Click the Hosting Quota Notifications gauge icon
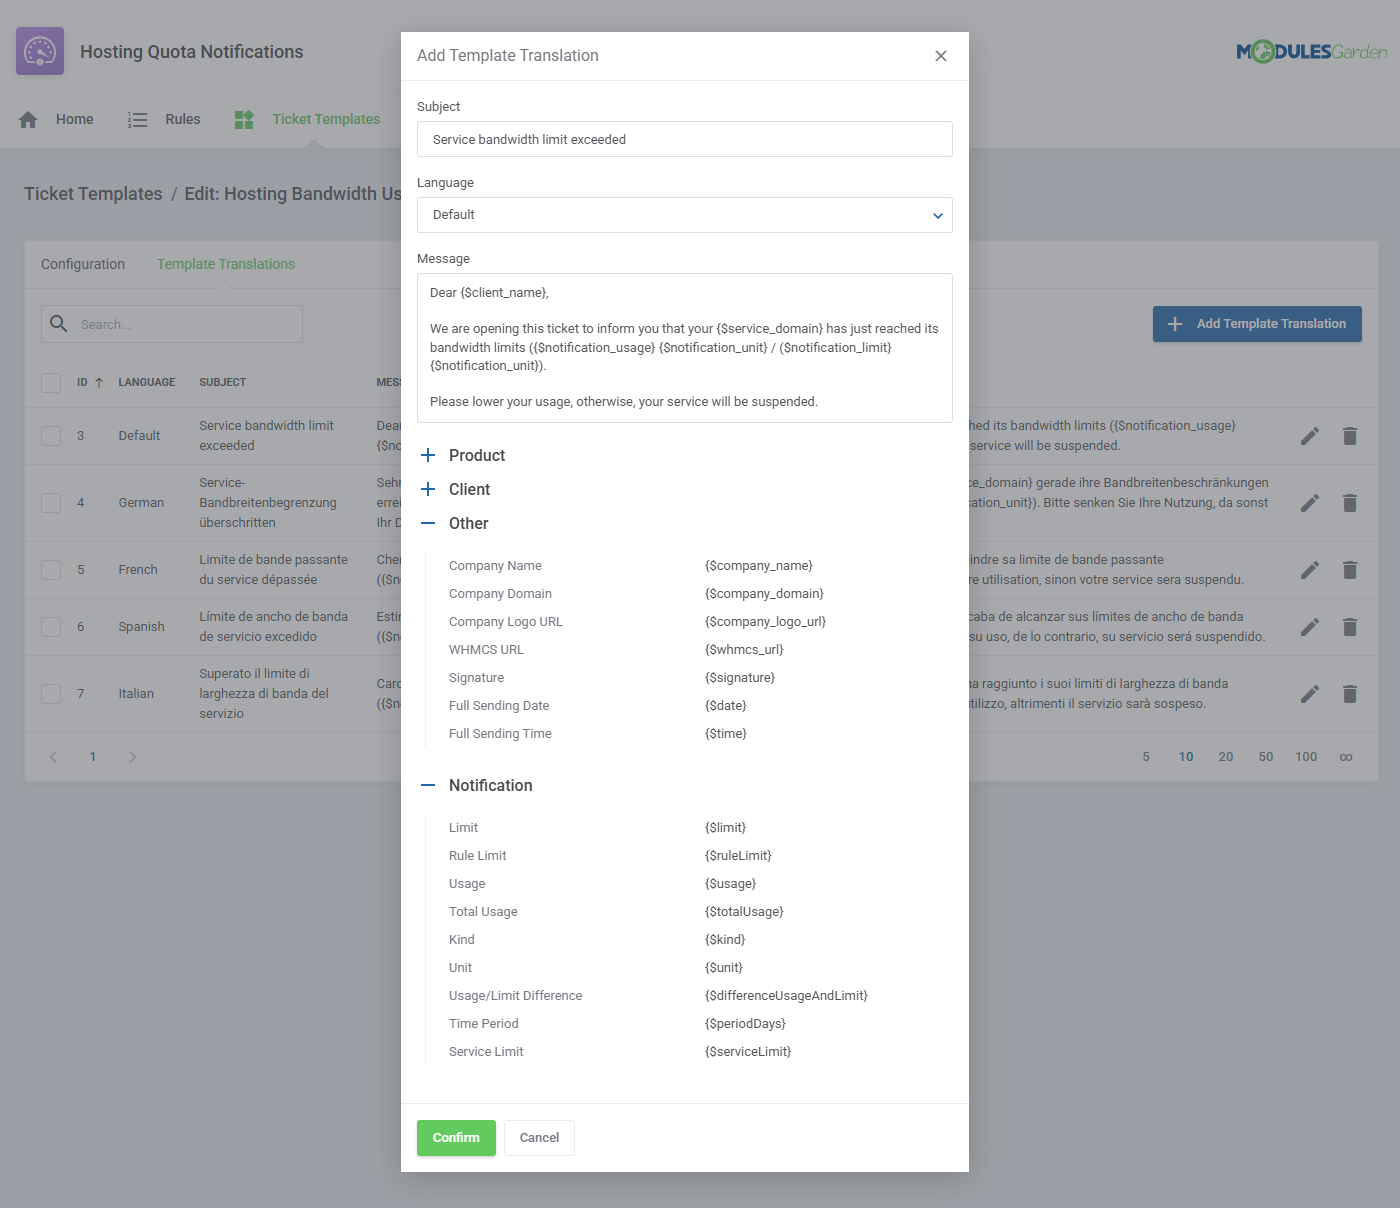The width and height of the screenshot is (1400, 1208). click(39, 50)
